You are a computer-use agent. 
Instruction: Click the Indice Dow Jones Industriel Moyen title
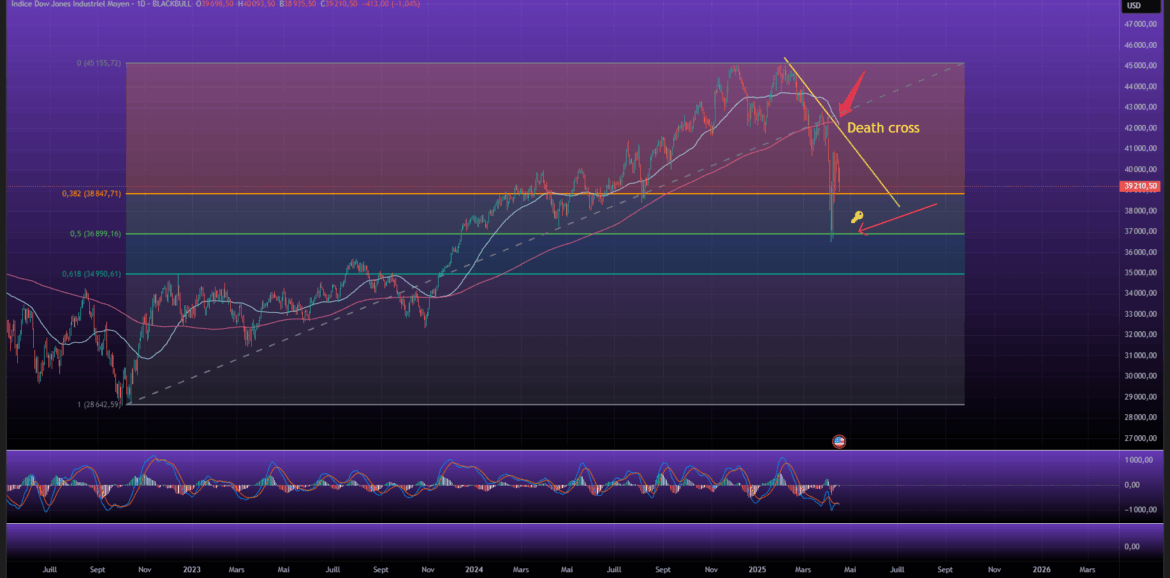coord(61,6)
